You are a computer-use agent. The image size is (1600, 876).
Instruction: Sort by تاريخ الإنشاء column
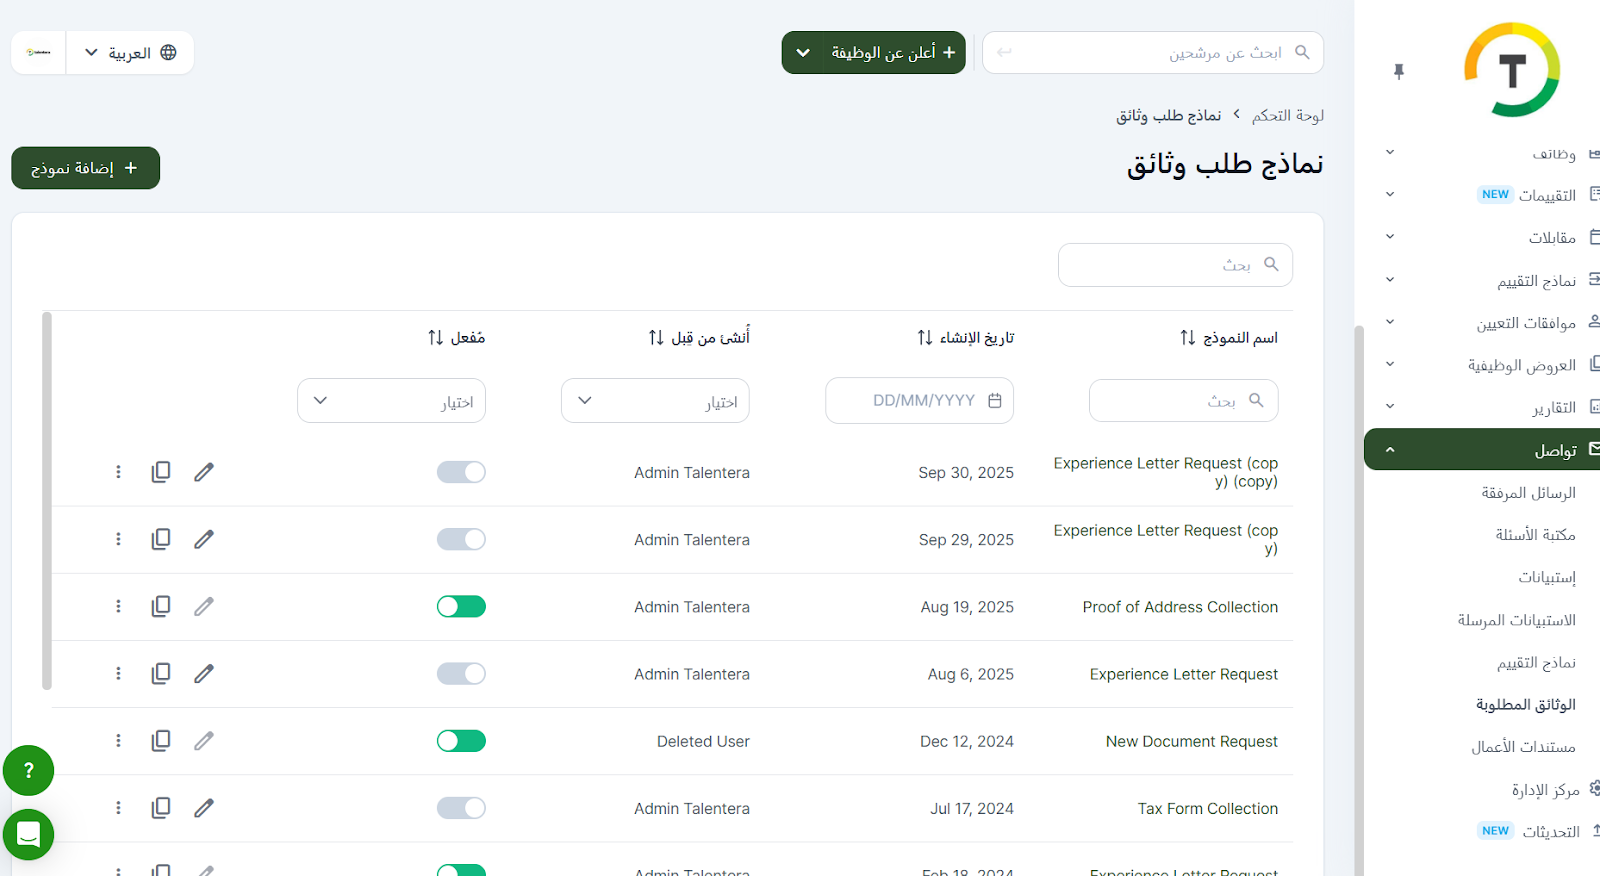click(x=925, y=338)
